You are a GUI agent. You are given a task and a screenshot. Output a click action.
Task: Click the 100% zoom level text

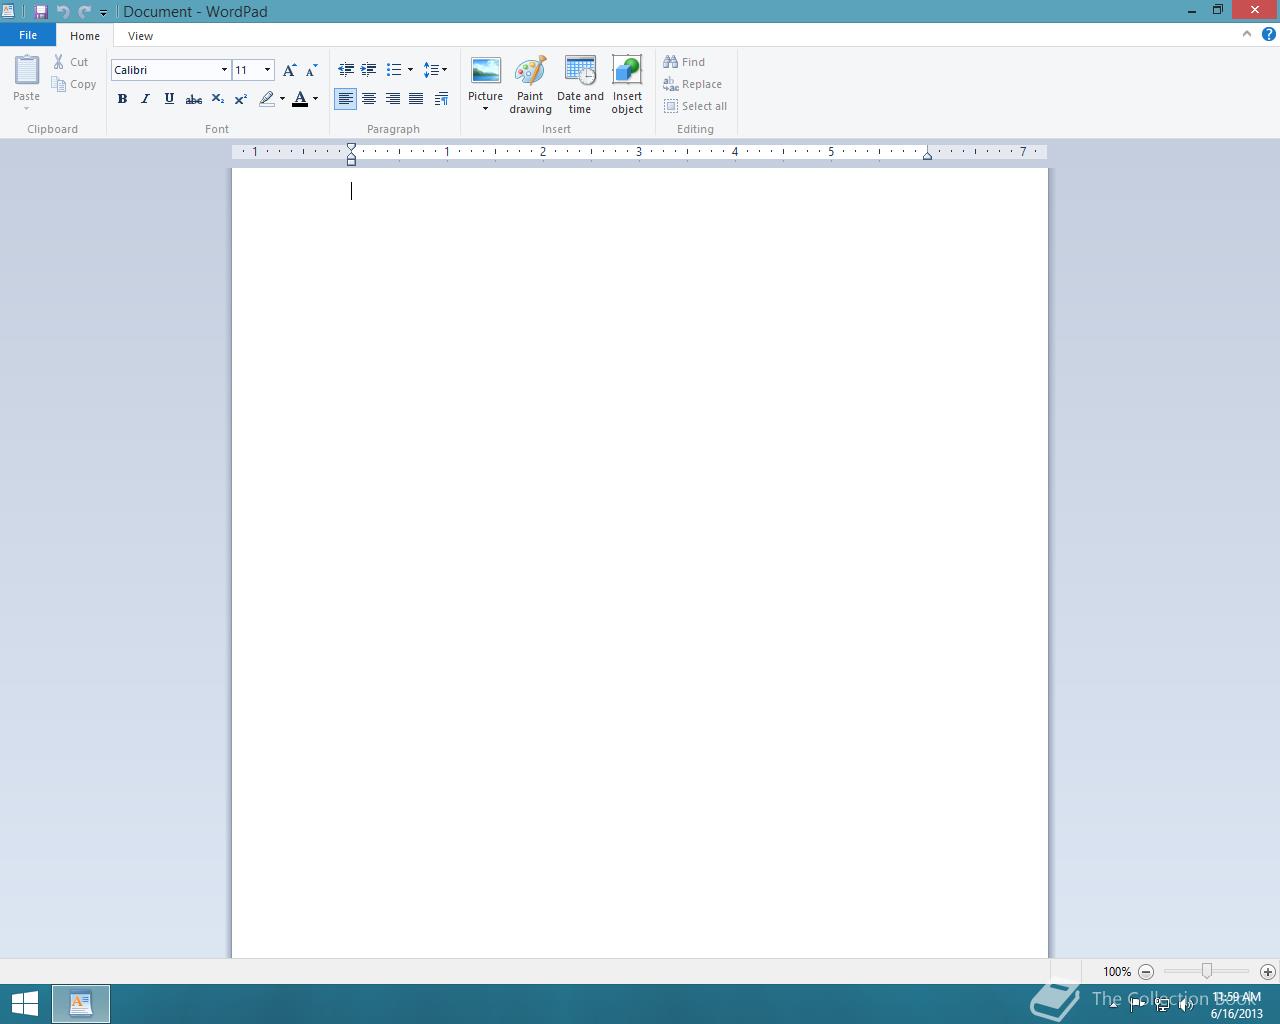(x=1117, y=972)
